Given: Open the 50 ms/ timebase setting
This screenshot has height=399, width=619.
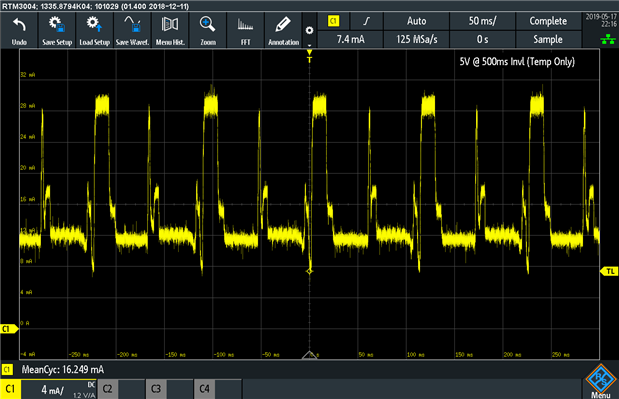Looking at the screenshot, I should coord(482,21).
